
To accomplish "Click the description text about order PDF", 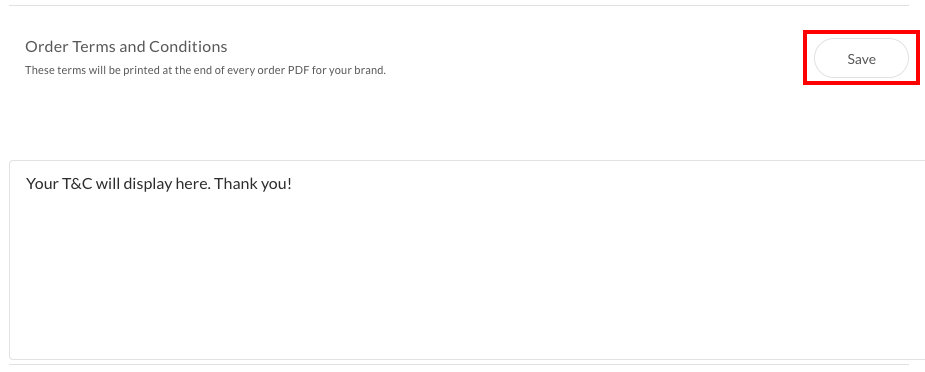I will click(x=205, y=71).
